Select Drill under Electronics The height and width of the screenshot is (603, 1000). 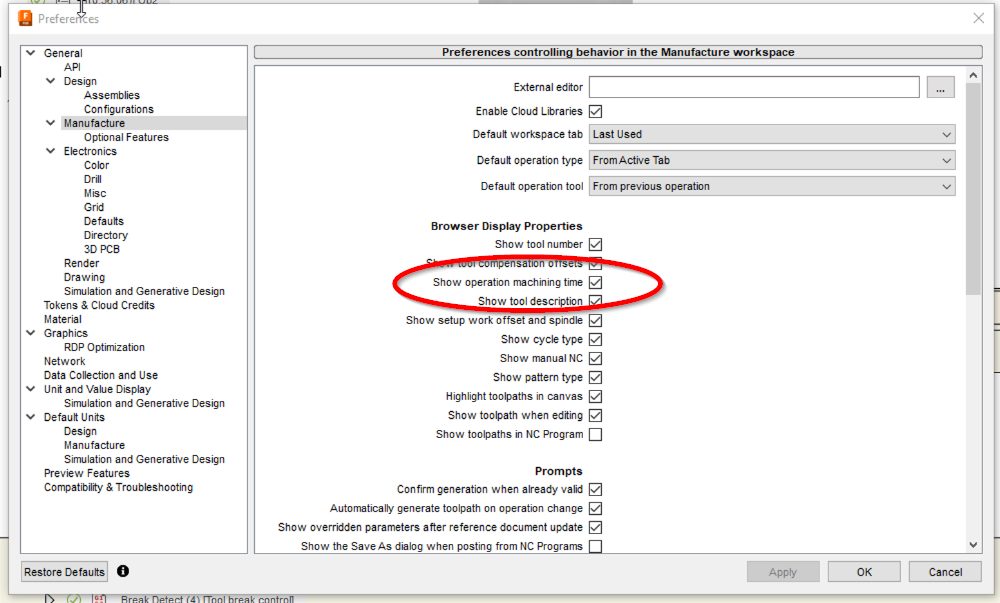(x=92, y=179)
